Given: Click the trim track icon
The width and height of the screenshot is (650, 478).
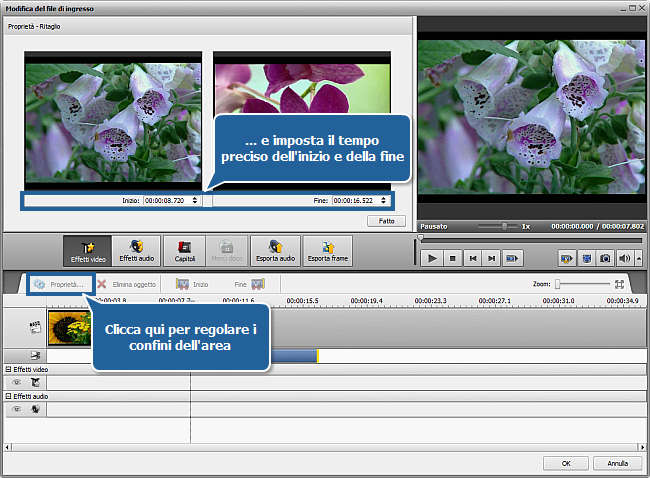Looking at the screenshot, I should [36, 355].
